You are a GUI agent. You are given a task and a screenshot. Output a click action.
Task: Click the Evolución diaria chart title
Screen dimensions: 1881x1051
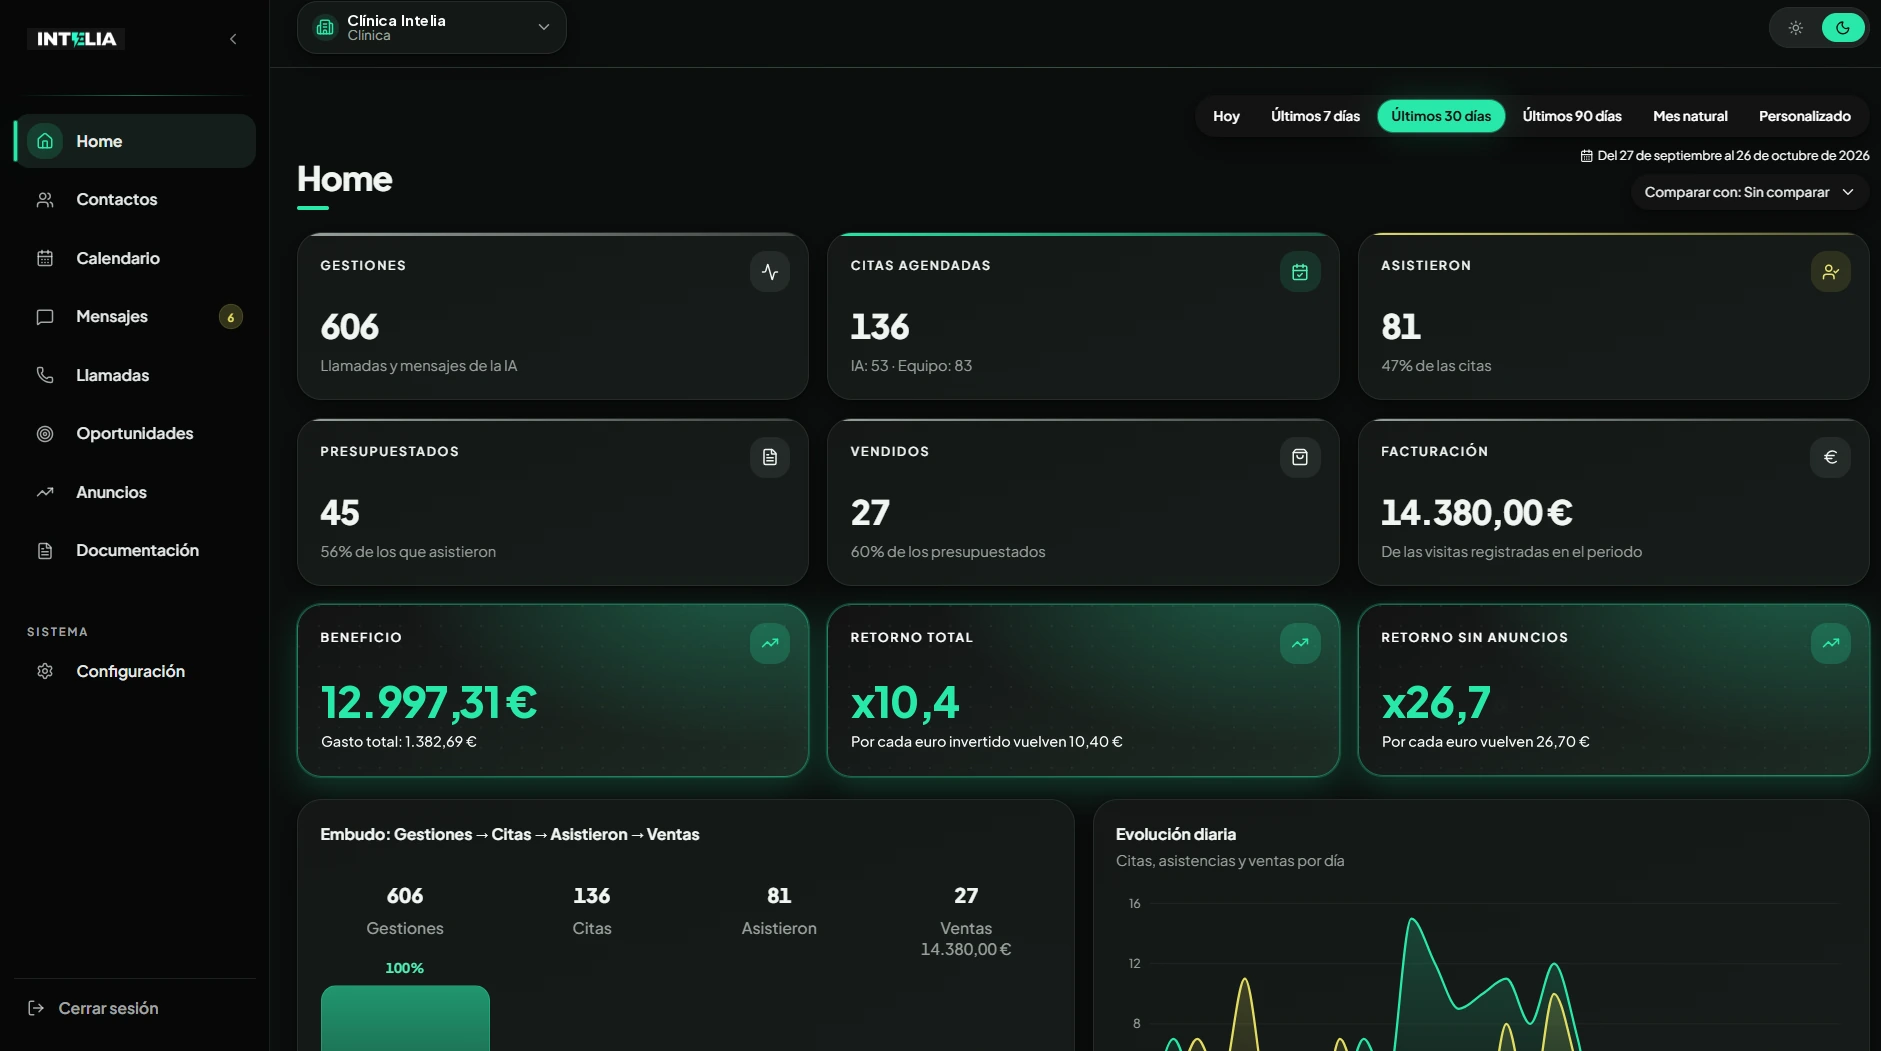[1176, 834]
